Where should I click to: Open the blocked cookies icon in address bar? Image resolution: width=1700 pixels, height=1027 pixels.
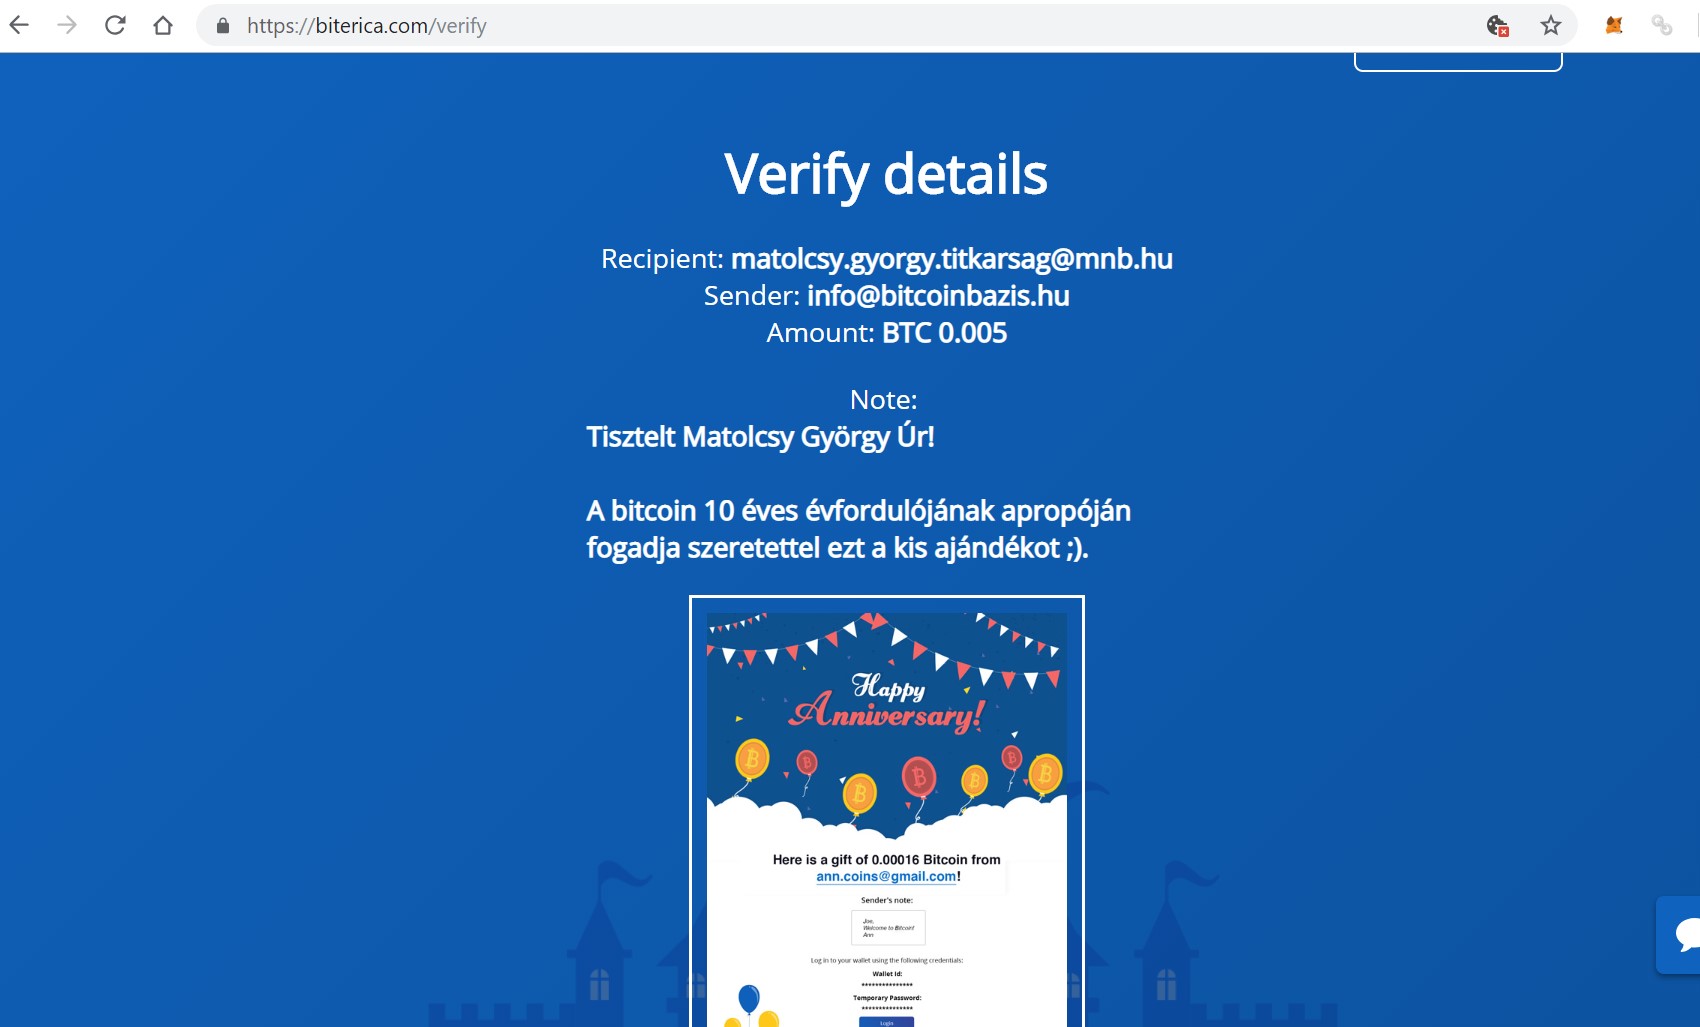(1497, 26)
